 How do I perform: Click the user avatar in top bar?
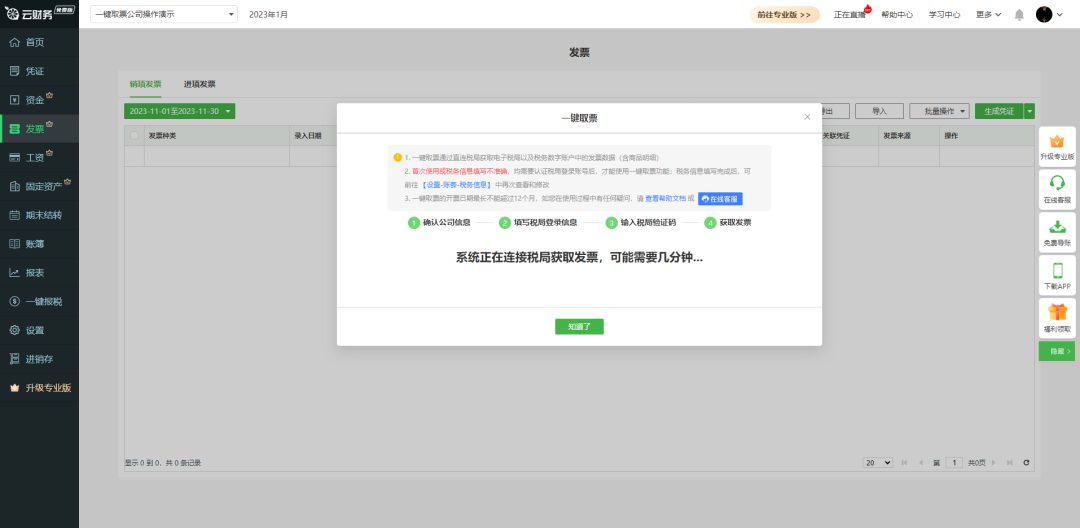(1044, 14)
